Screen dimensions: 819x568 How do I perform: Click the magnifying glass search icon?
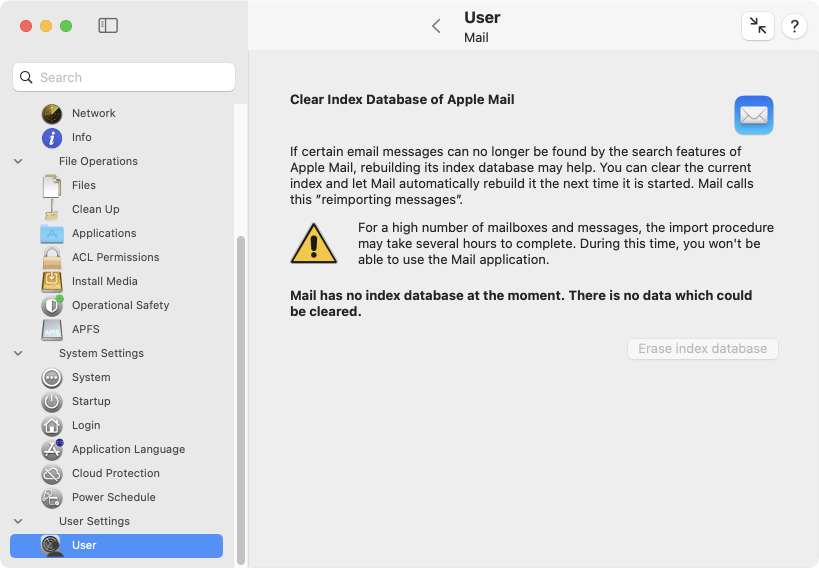pos(26,77)
